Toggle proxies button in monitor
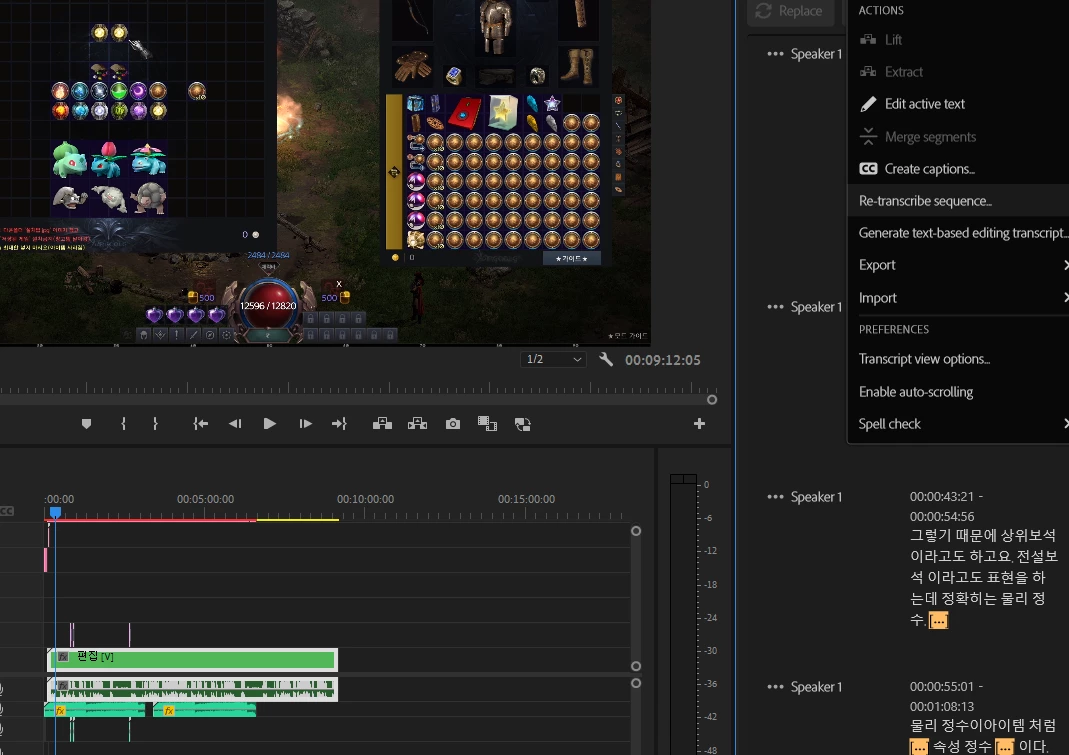 point(522,424)
